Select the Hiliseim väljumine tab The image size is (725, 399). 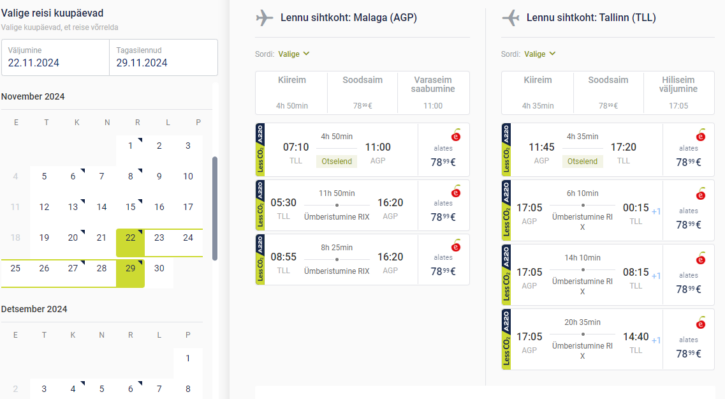(678, 92)
